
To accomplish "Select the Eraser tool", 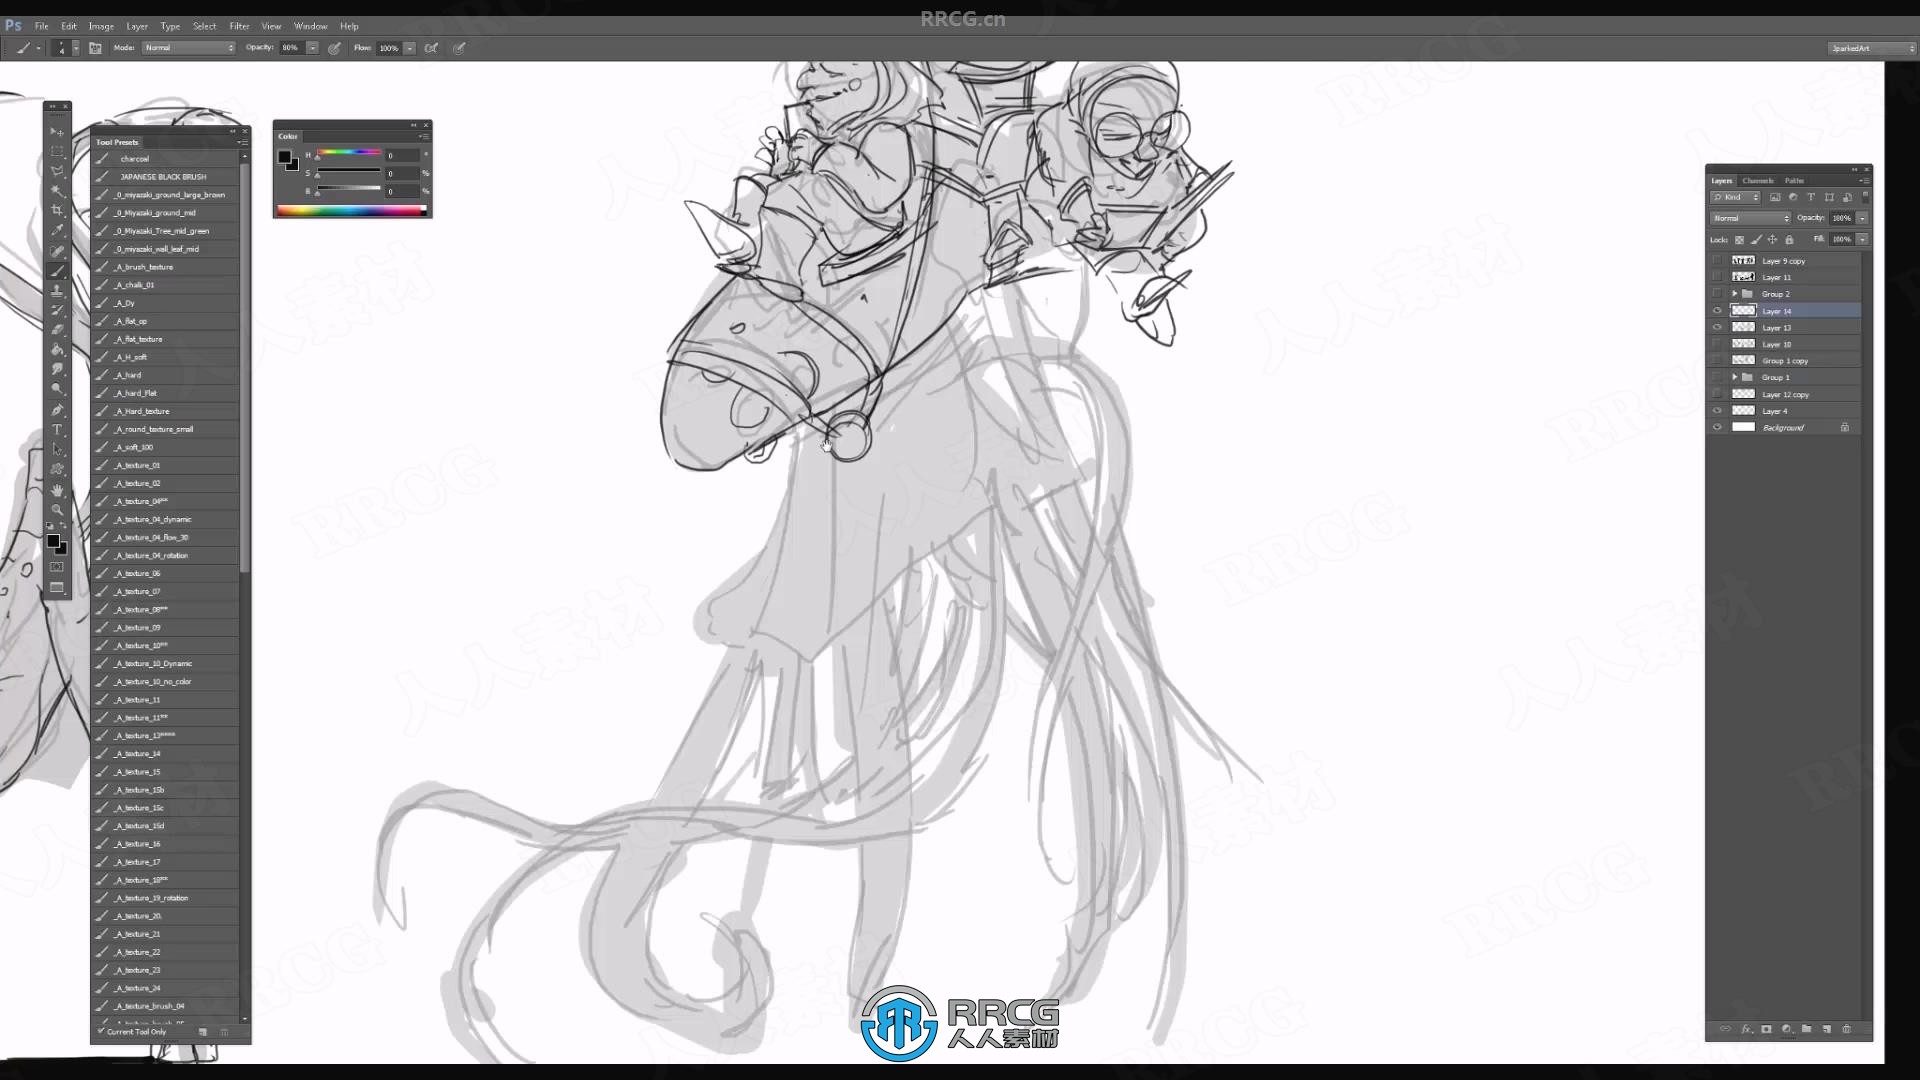I will point(57,330).
